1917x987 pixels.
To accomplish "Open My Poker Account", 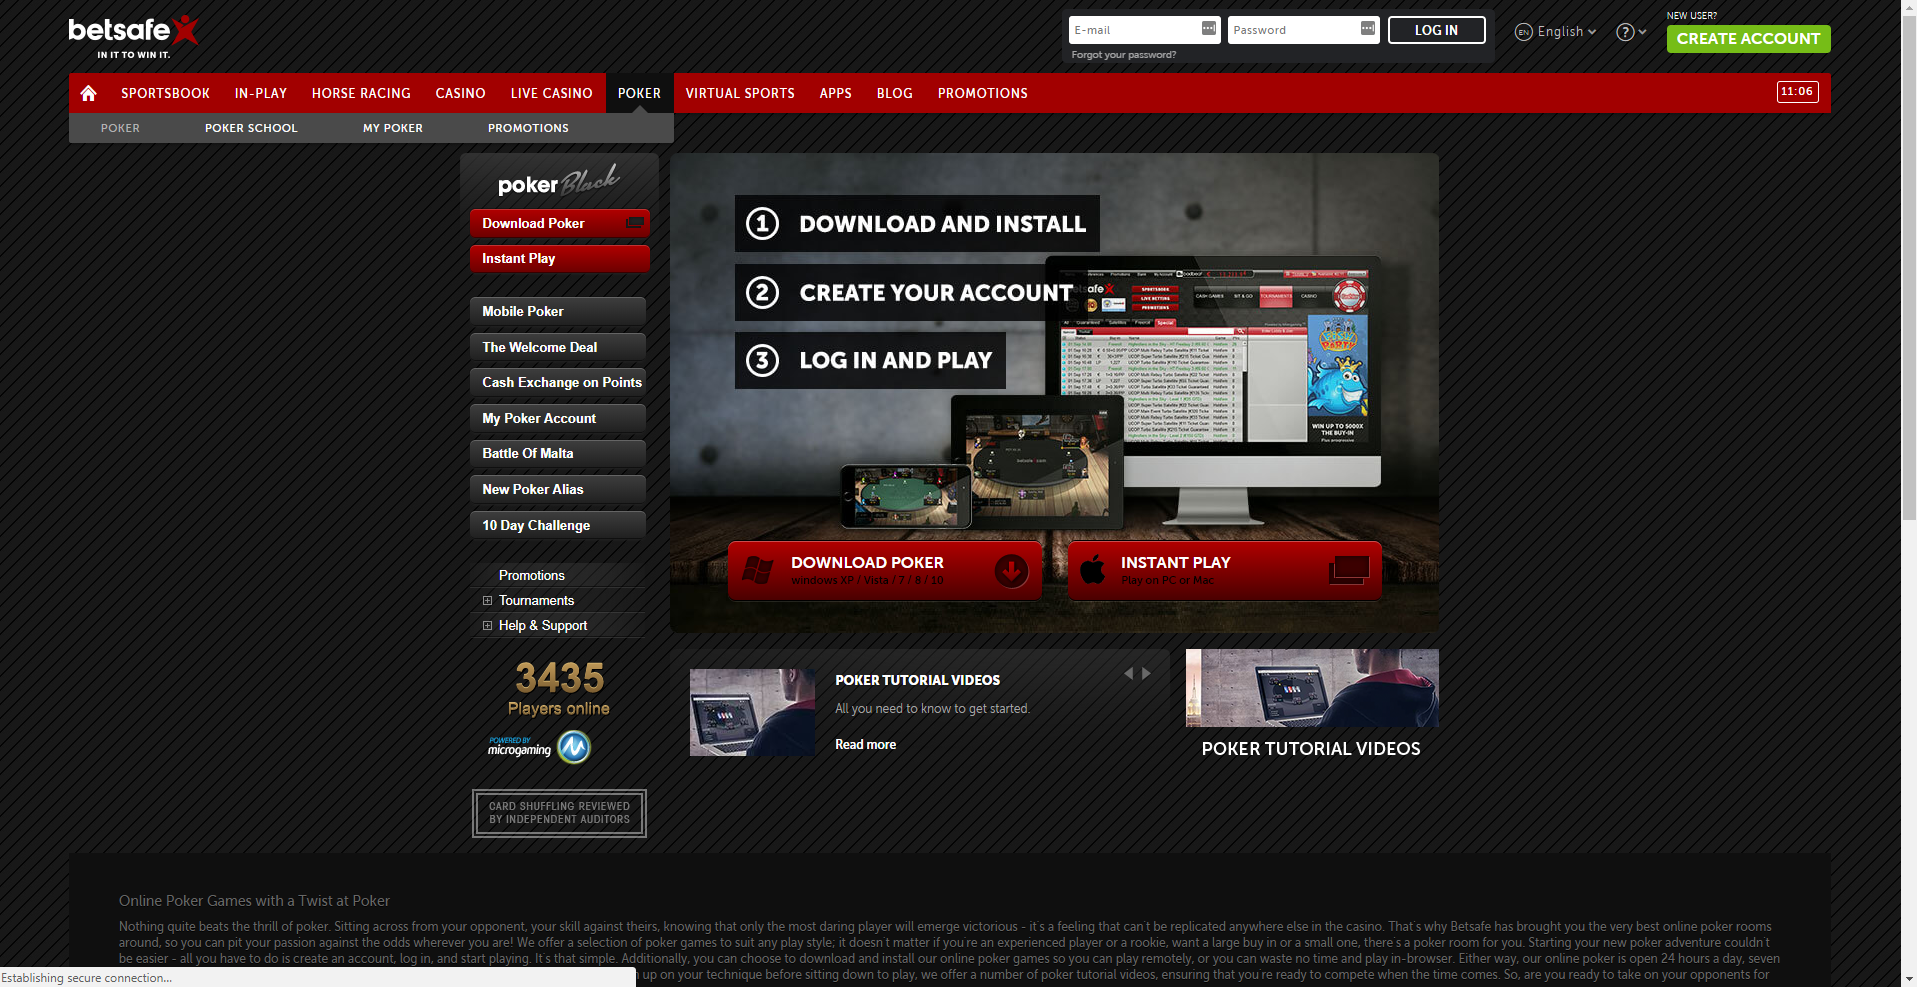I will coord(558,418).
